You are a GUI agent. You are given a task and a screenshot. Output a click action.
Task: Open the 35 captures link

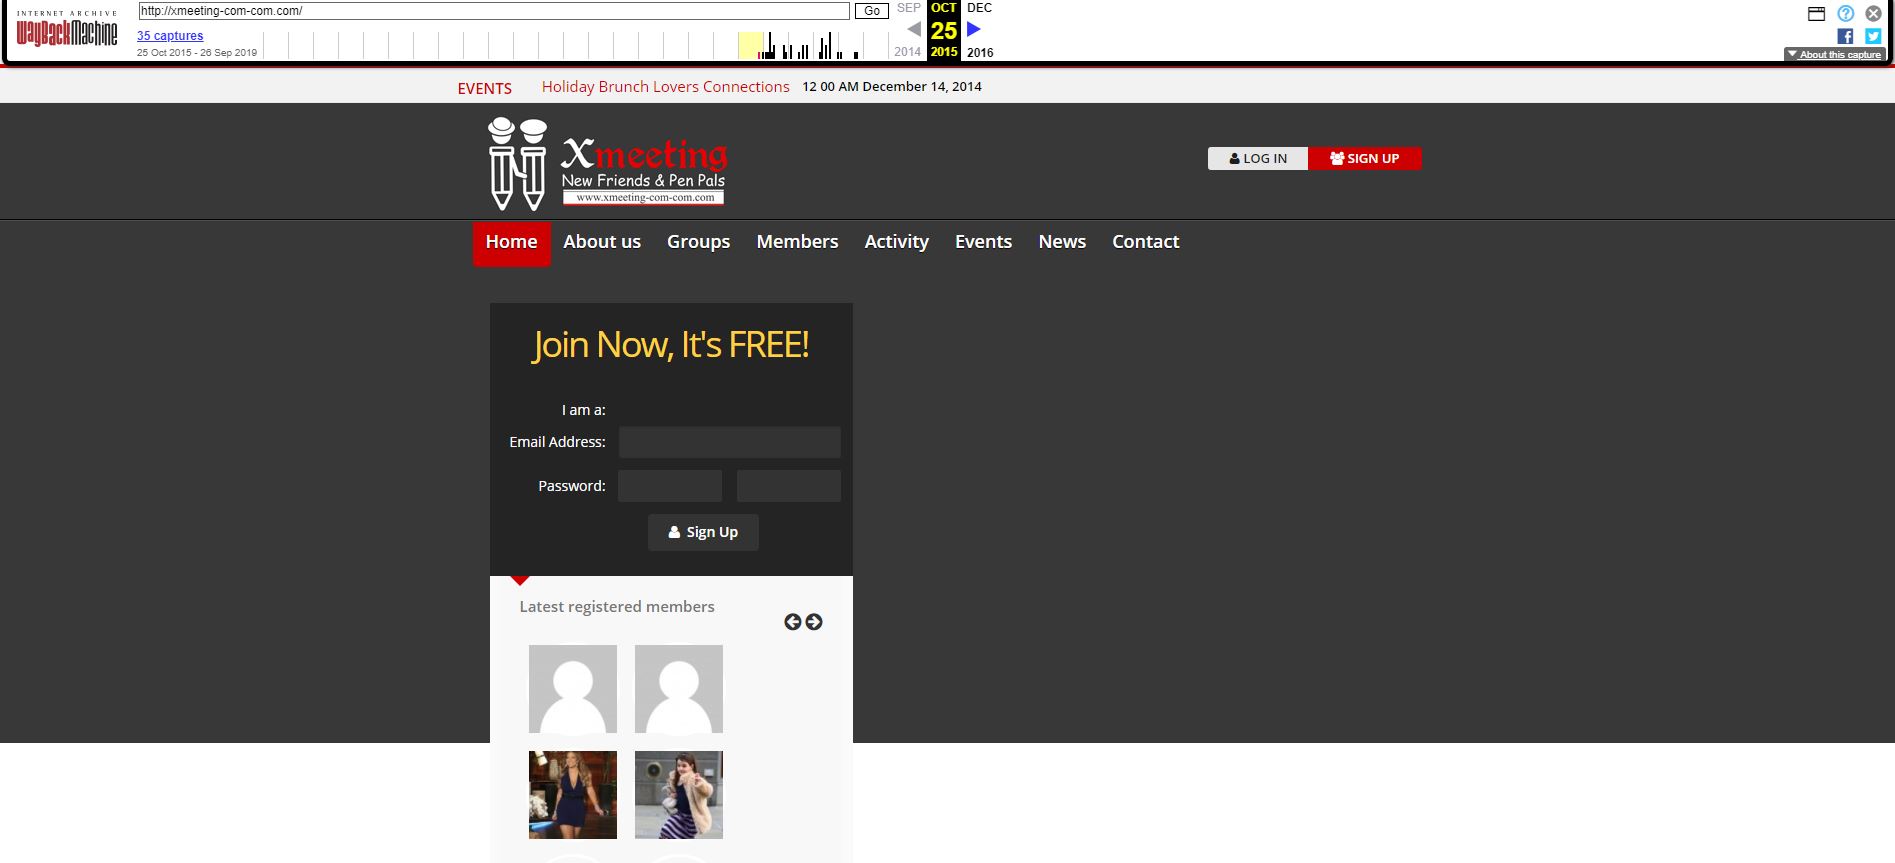click(170, 36)
